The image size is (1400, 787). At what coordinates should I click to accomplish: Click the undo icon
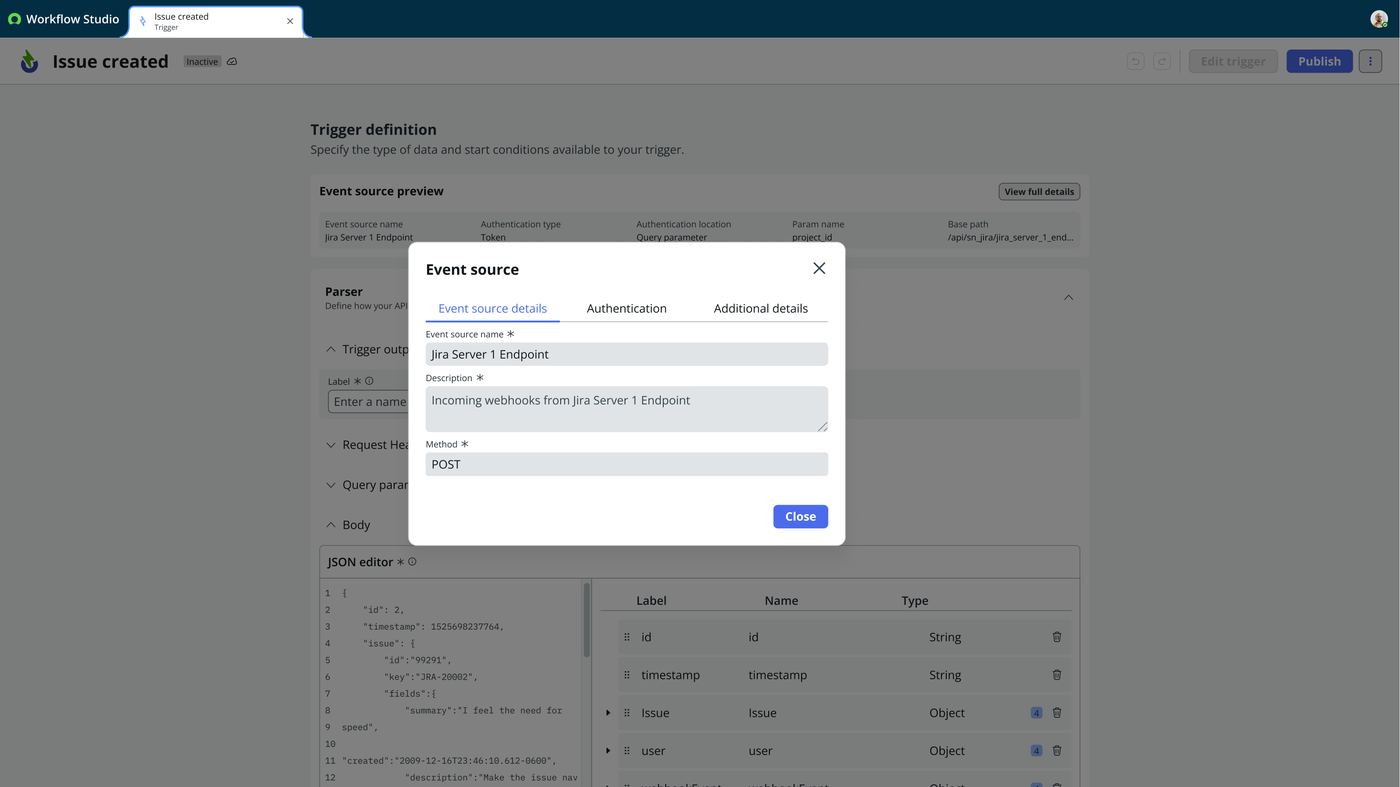coord(1135,61)
